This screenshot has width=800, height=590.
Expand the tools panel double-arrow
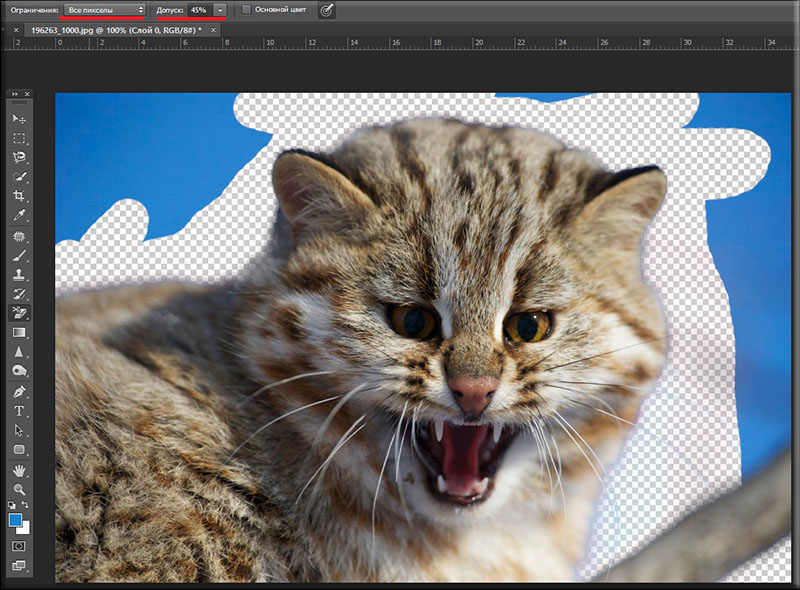tap(15, 94)
